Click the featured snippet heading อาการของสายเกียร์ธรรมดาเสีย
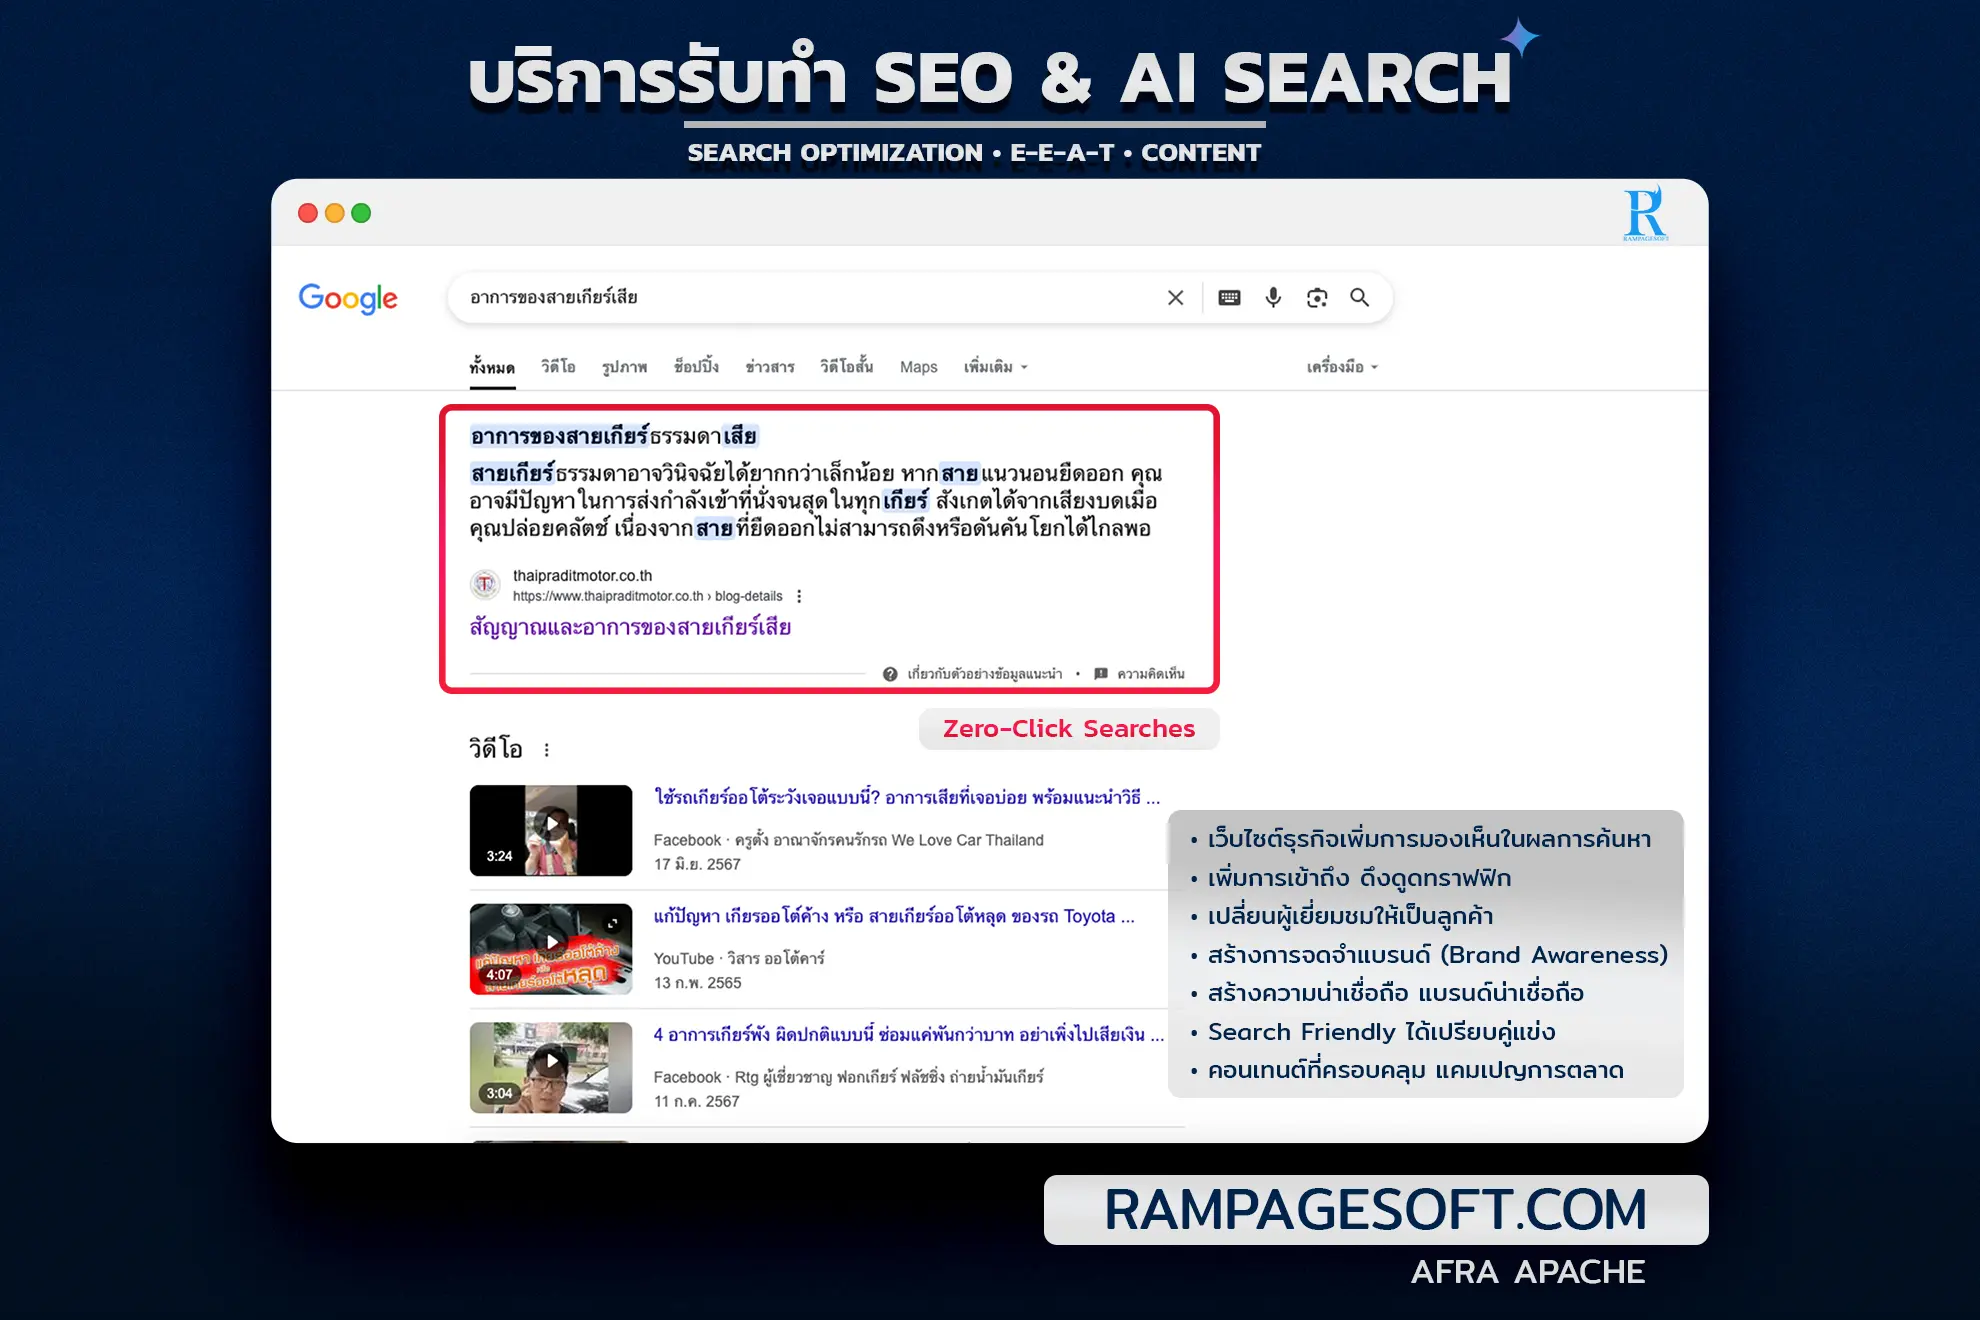 (x=614, y=436)
